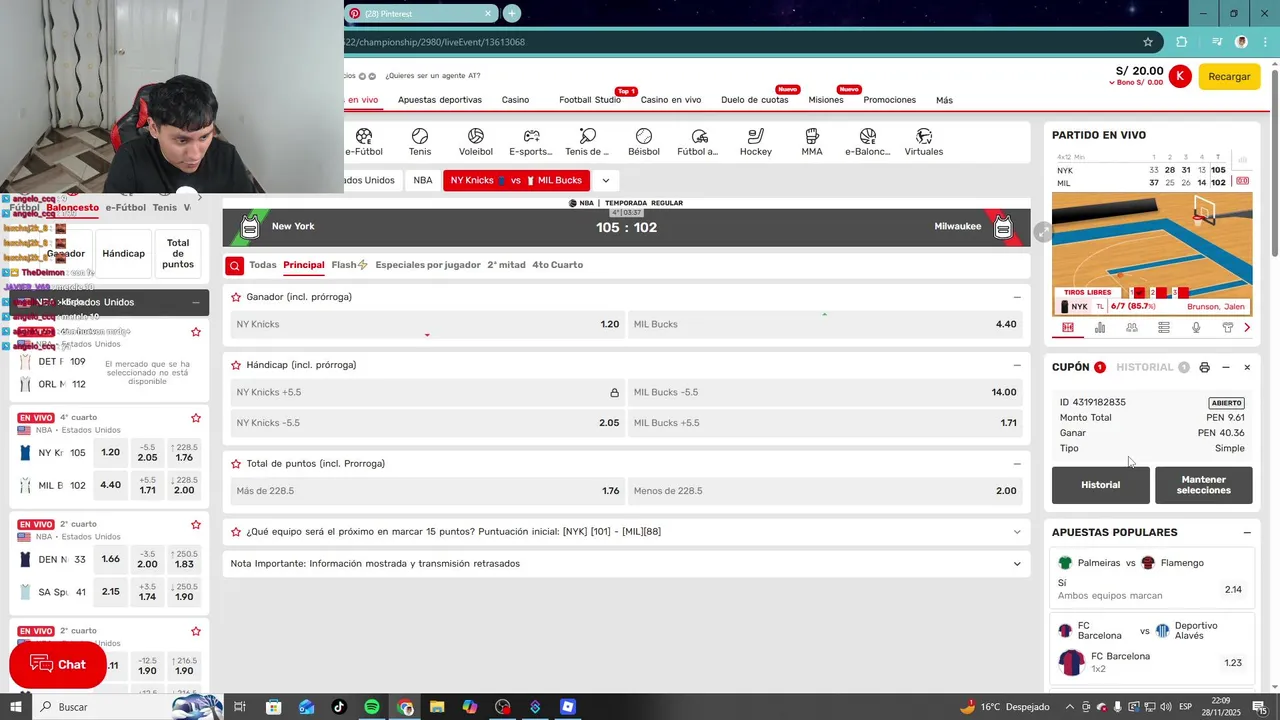The height and width of the screenshot is (720, 1280).
Task: Open the lineups jersey icon
Action: [x=1228, y=327]
